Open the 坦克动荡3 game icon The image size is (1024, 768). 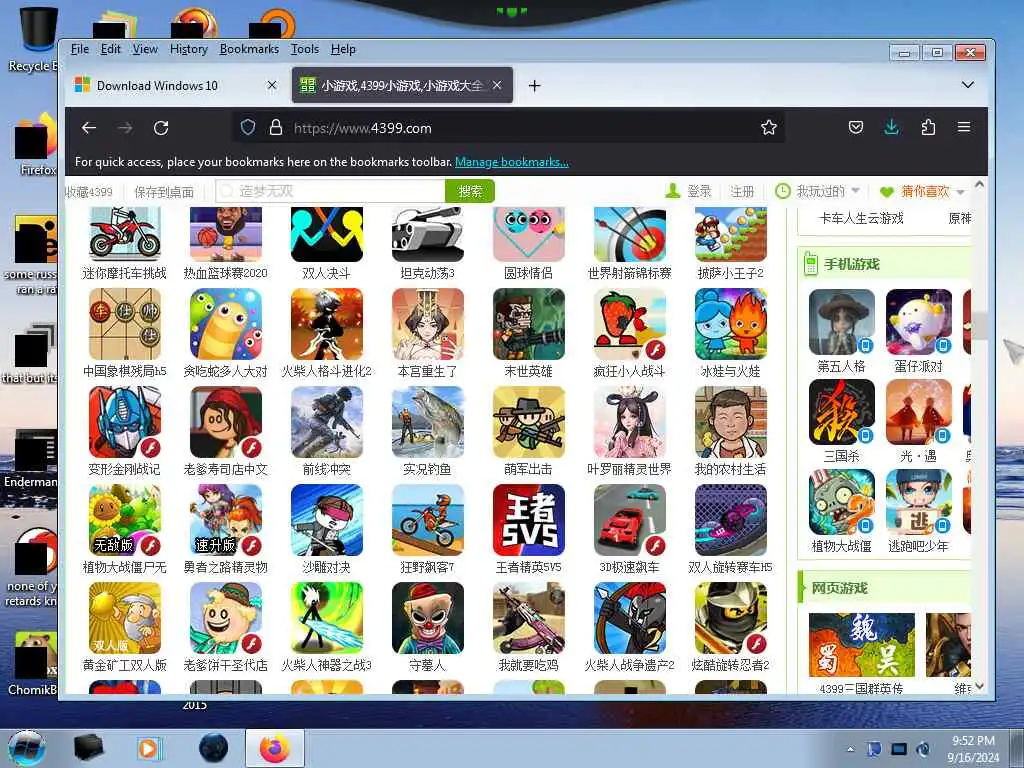(x=428, y=234)
